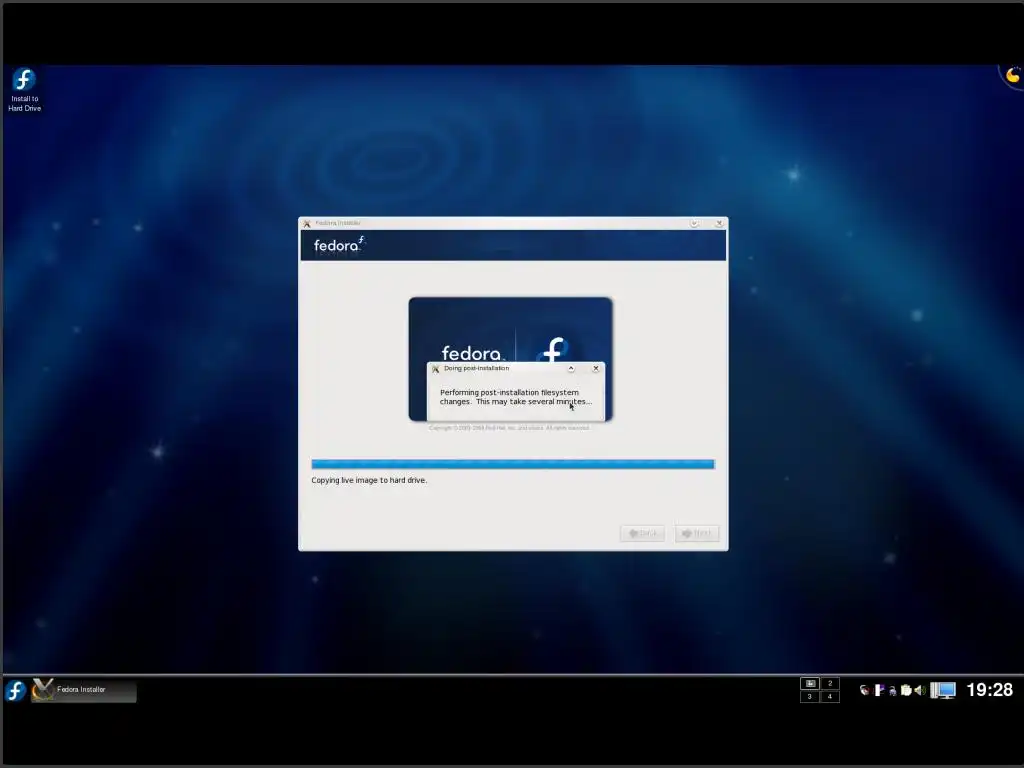Click the padlock tray icon
Image resolution: width=1024 pixels, height=768 pixels.
click(x=893, y=691)
